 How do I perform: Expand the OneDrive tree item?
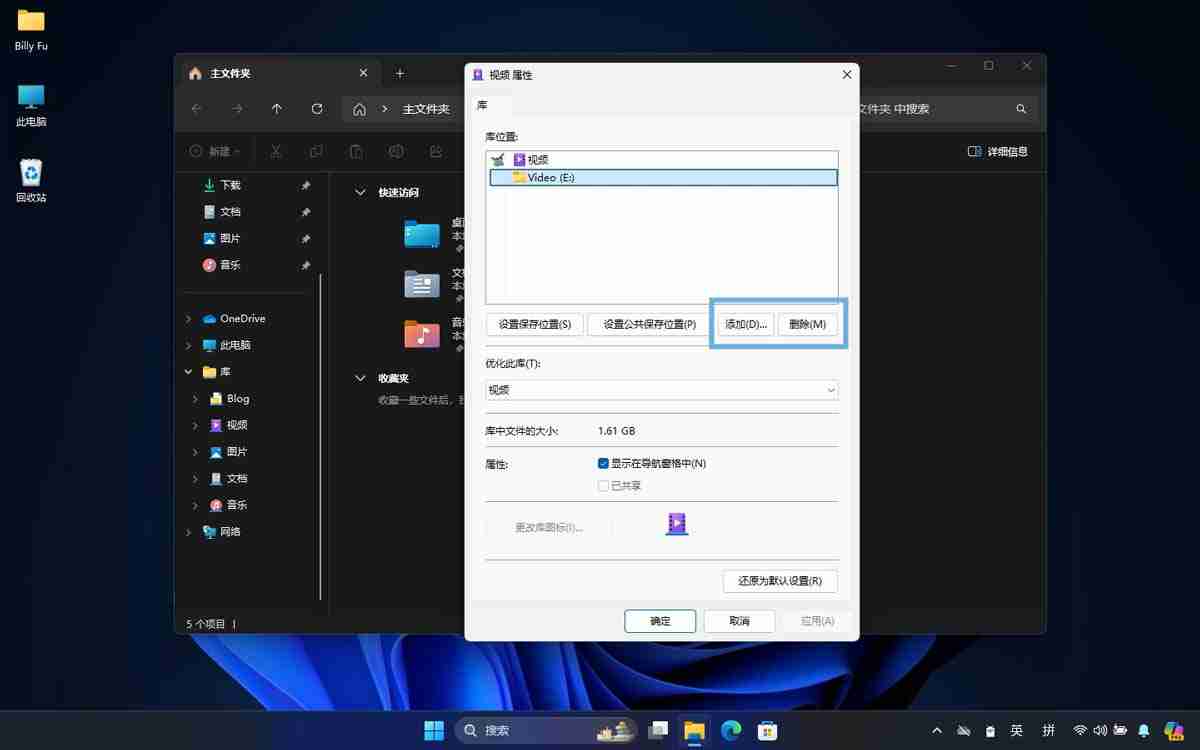click(x=187, y=318)
